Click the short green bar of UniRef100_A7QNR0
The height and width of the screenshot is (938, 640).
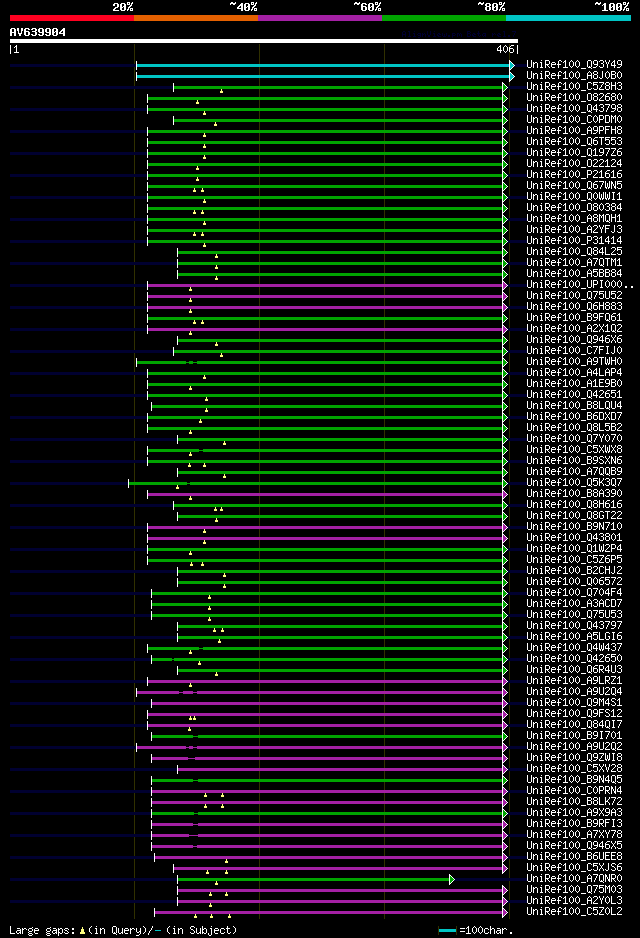click(314, 879)
